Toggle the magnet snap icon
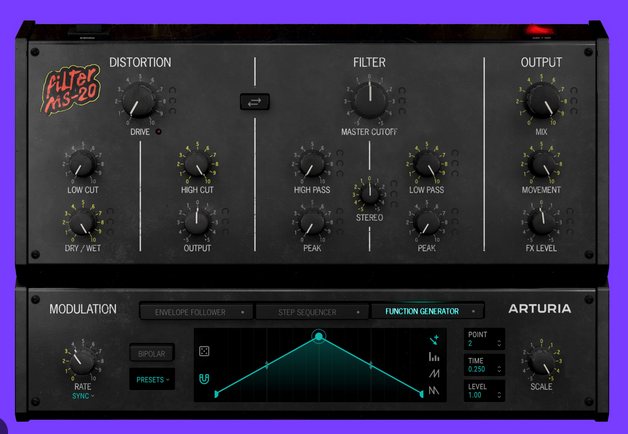This screenshot has width=628, height=434. coord(204,378)
